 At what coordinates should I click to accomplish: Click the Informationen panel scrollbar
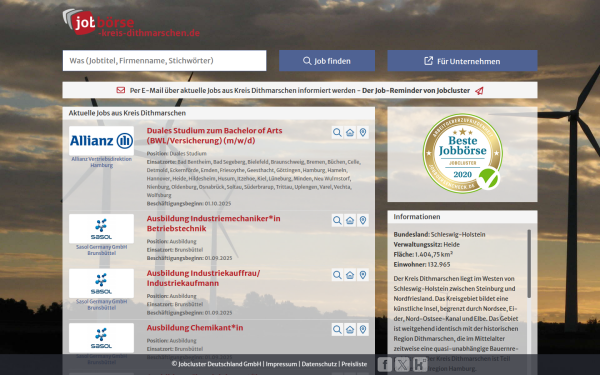coord(529,264)
